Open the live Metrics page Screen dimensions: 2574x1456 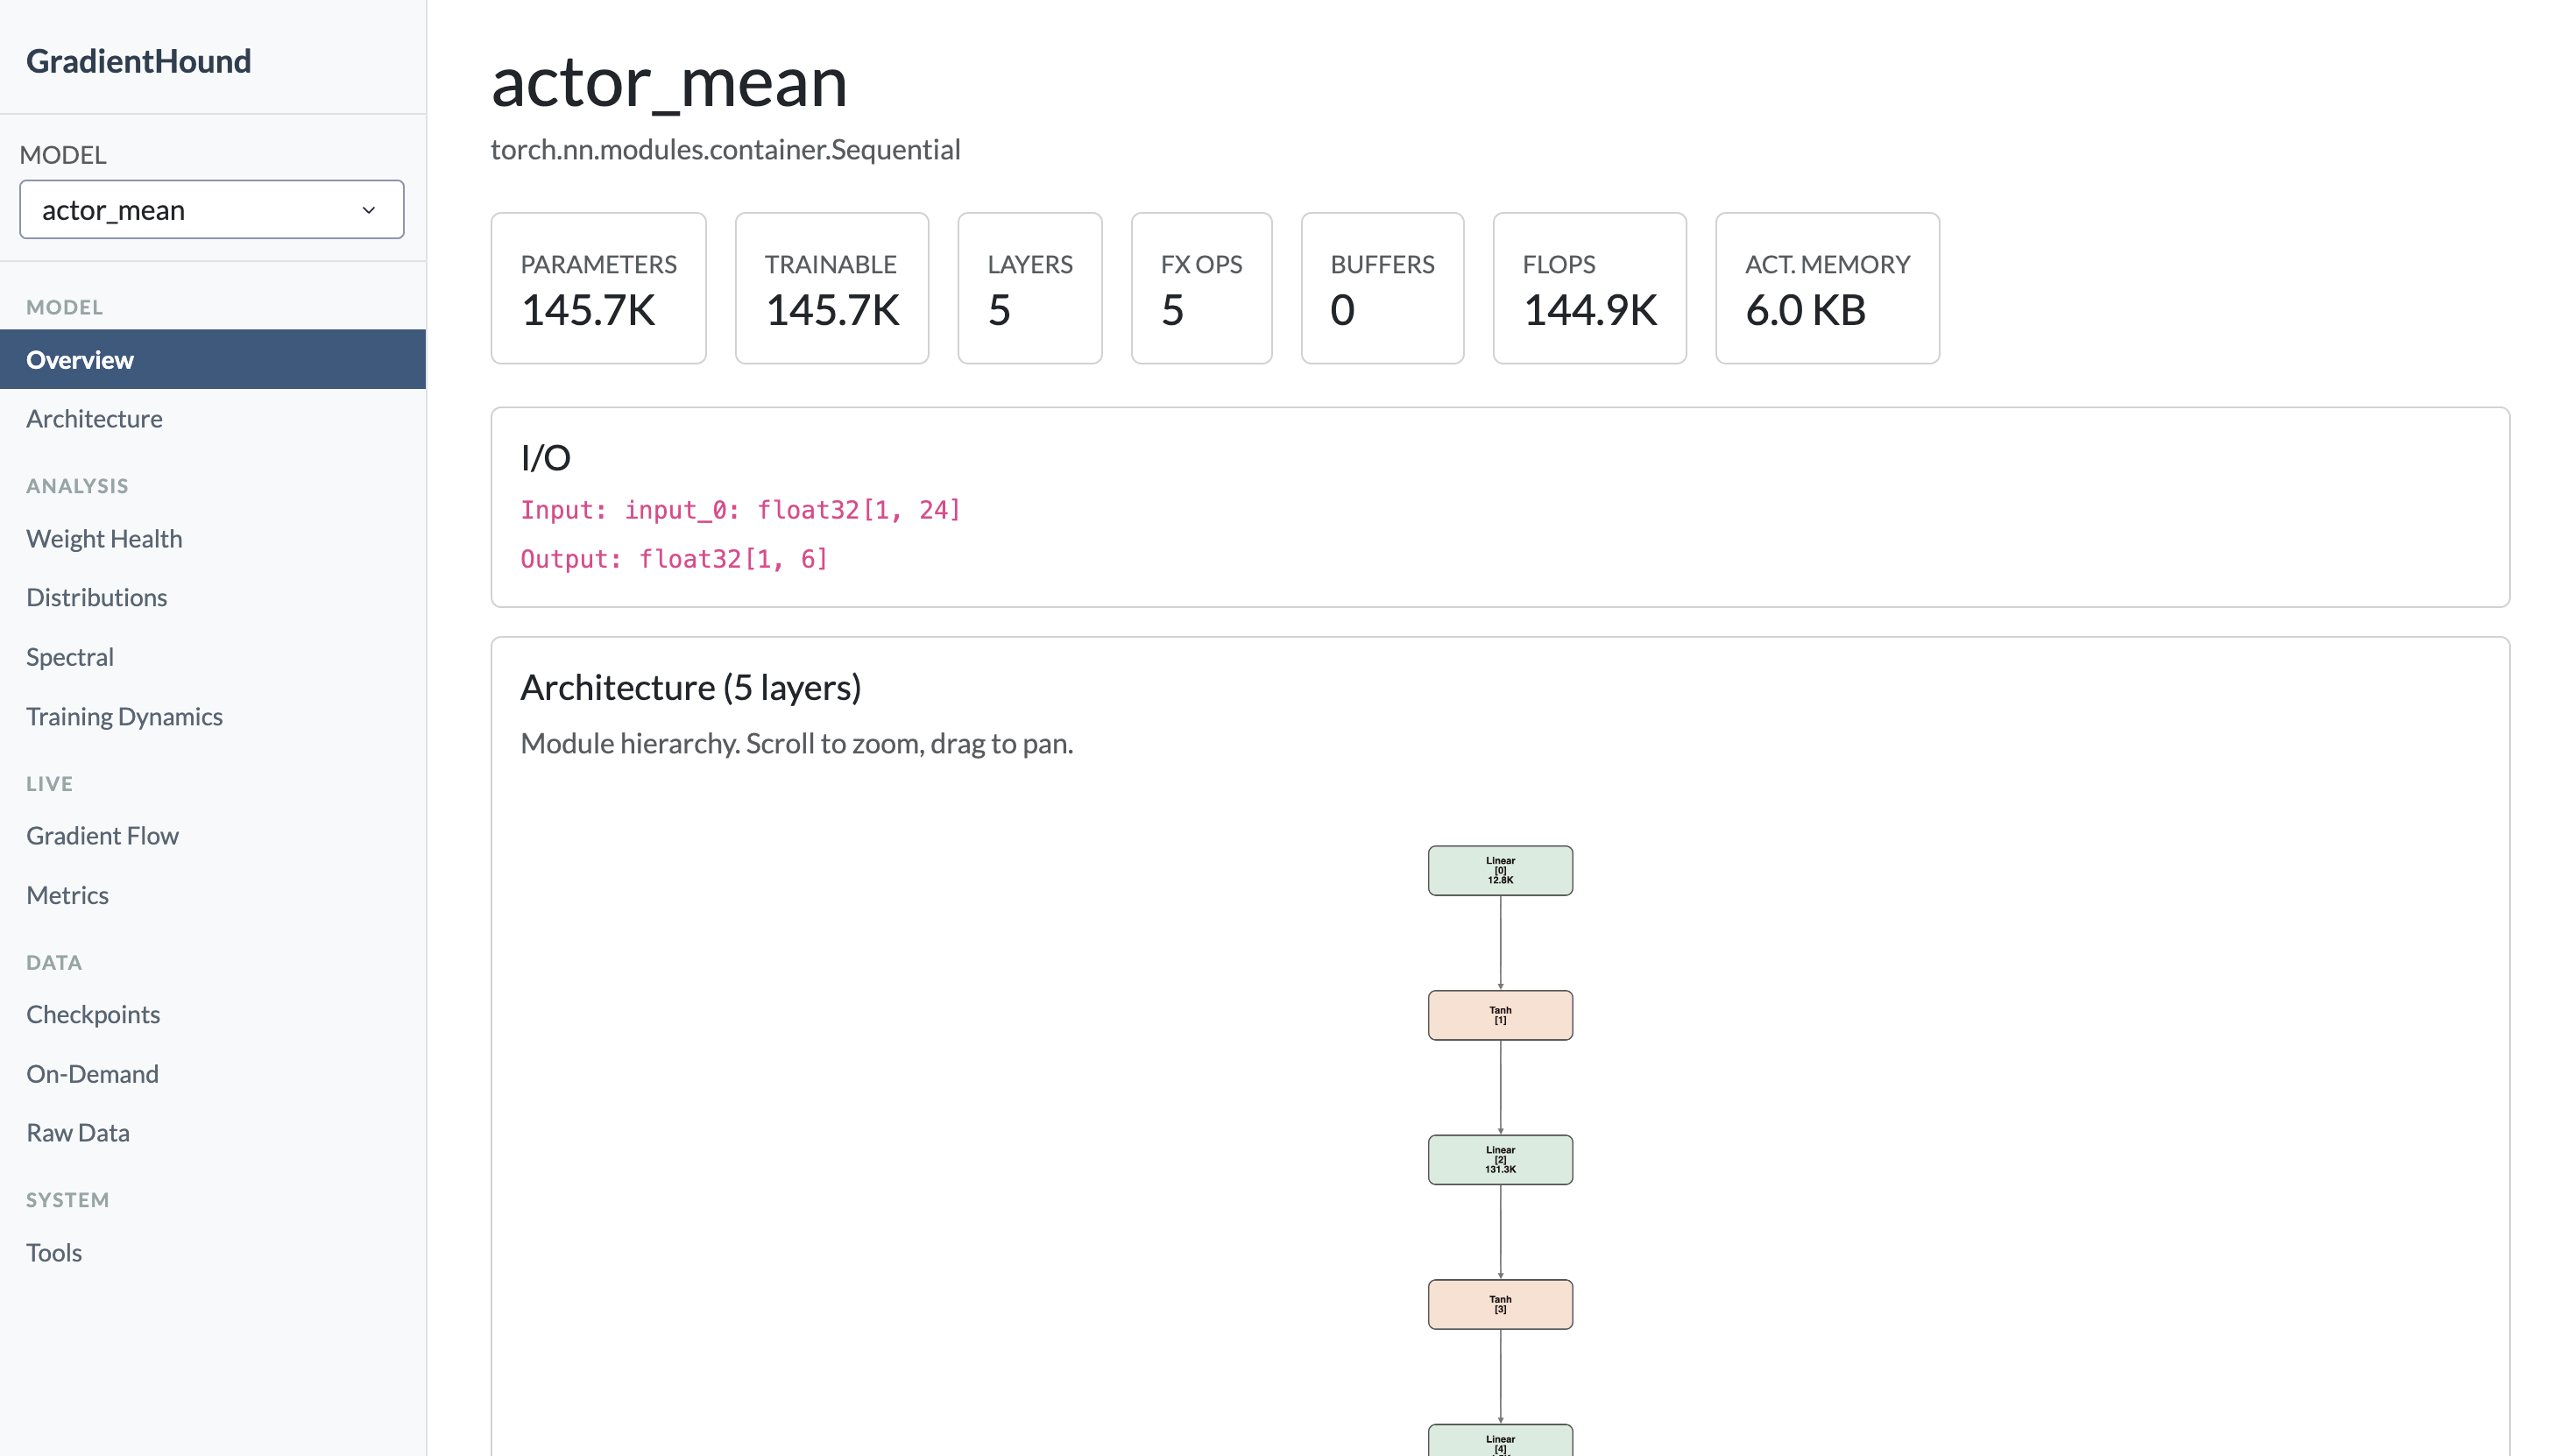(x=67, y=895)
